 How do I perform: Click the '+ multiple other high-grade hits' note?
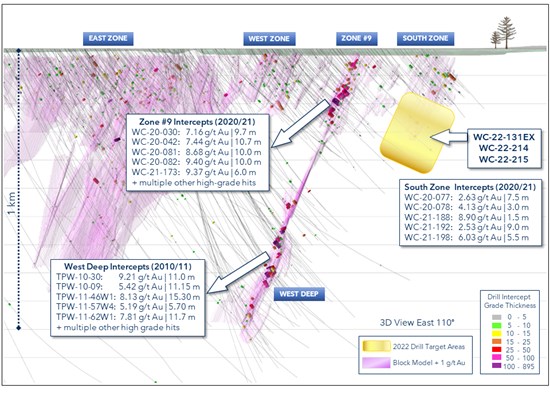(194, 183)
